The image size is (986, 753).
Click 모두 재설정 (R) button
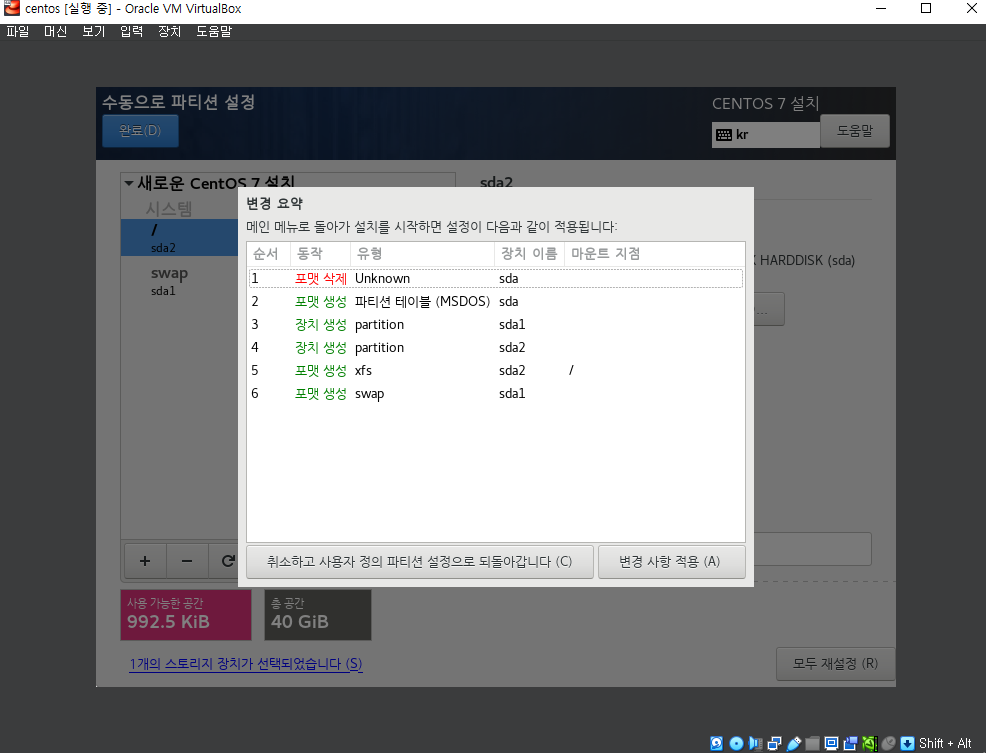pyautogui.click(x=835, y=664)
